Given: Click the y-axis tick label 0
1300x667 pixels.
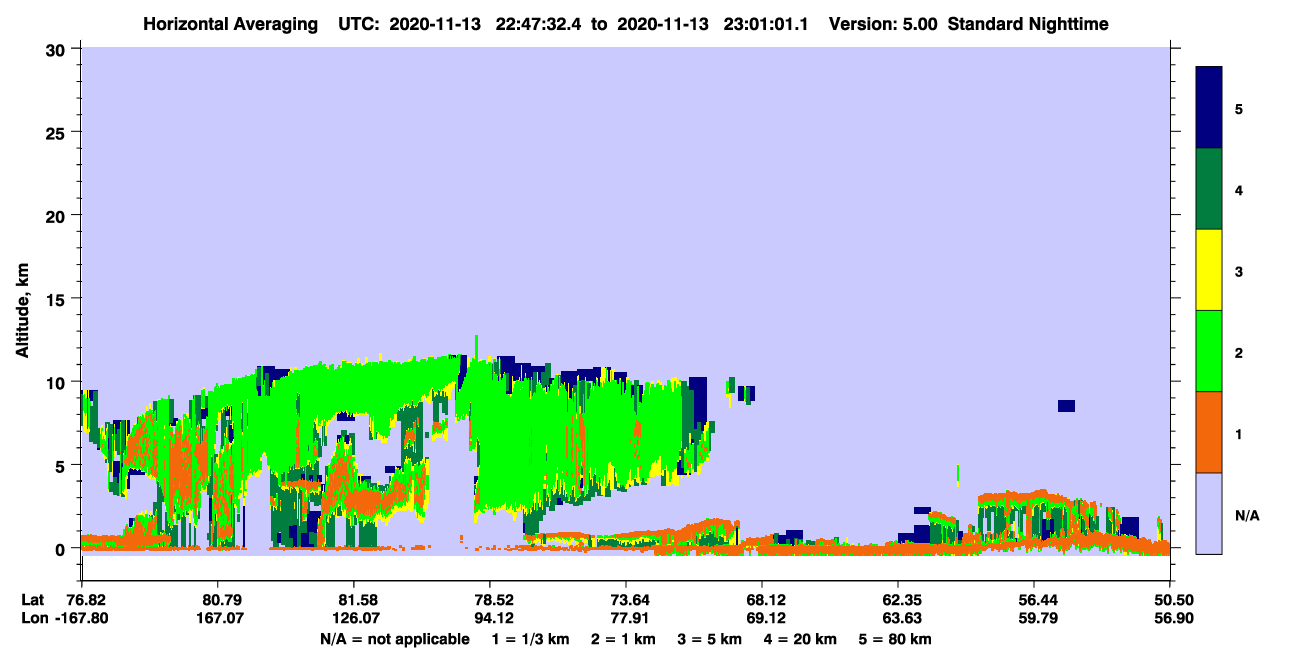Looking at the screenshot, I should pos(63,549).
